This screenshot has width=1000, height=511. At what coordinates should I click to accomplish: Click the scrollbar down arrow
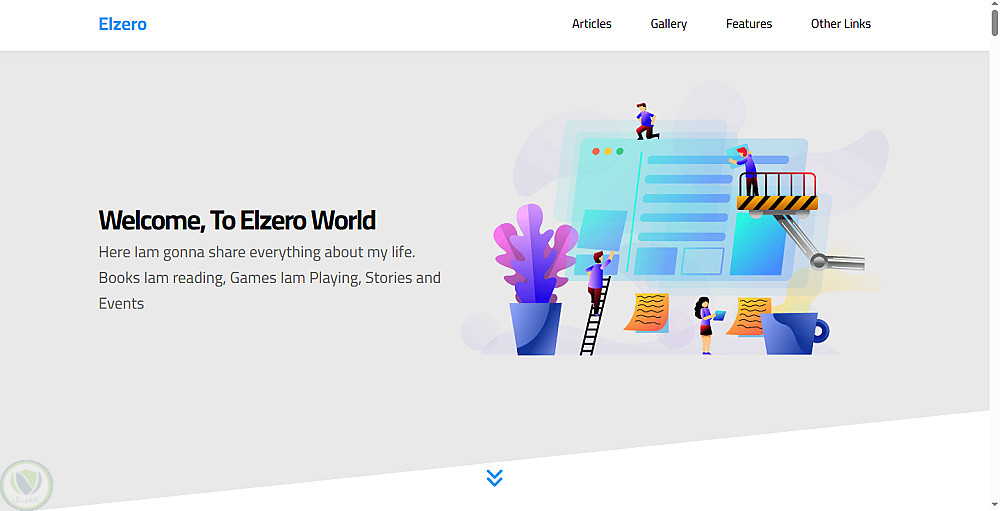[994, 505]
